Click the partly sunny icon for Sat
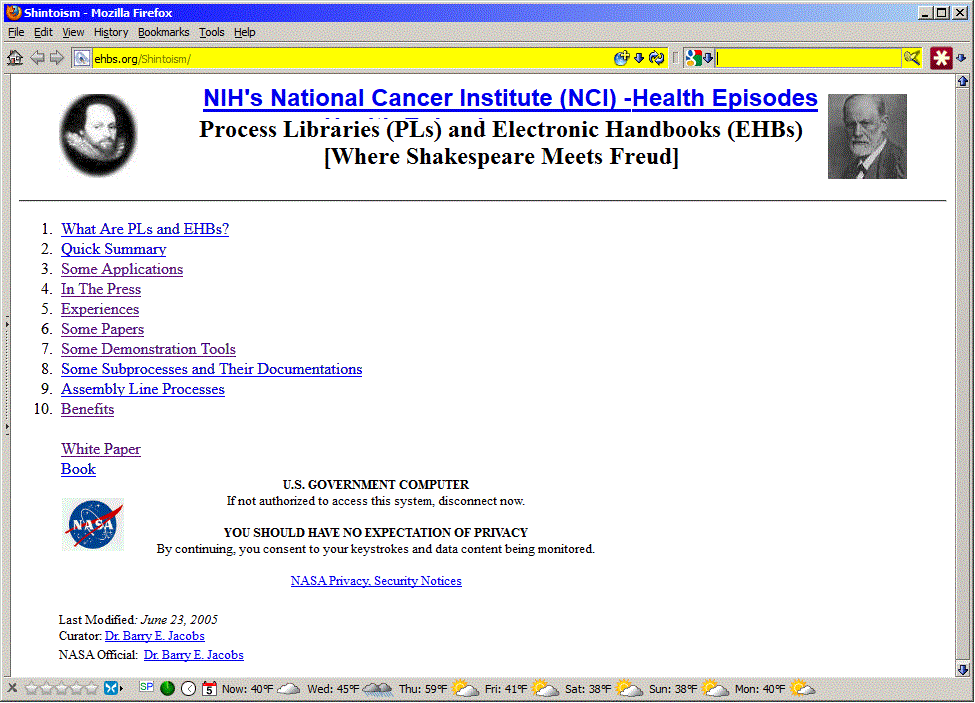The image size is (975, 703). point(629,688)
